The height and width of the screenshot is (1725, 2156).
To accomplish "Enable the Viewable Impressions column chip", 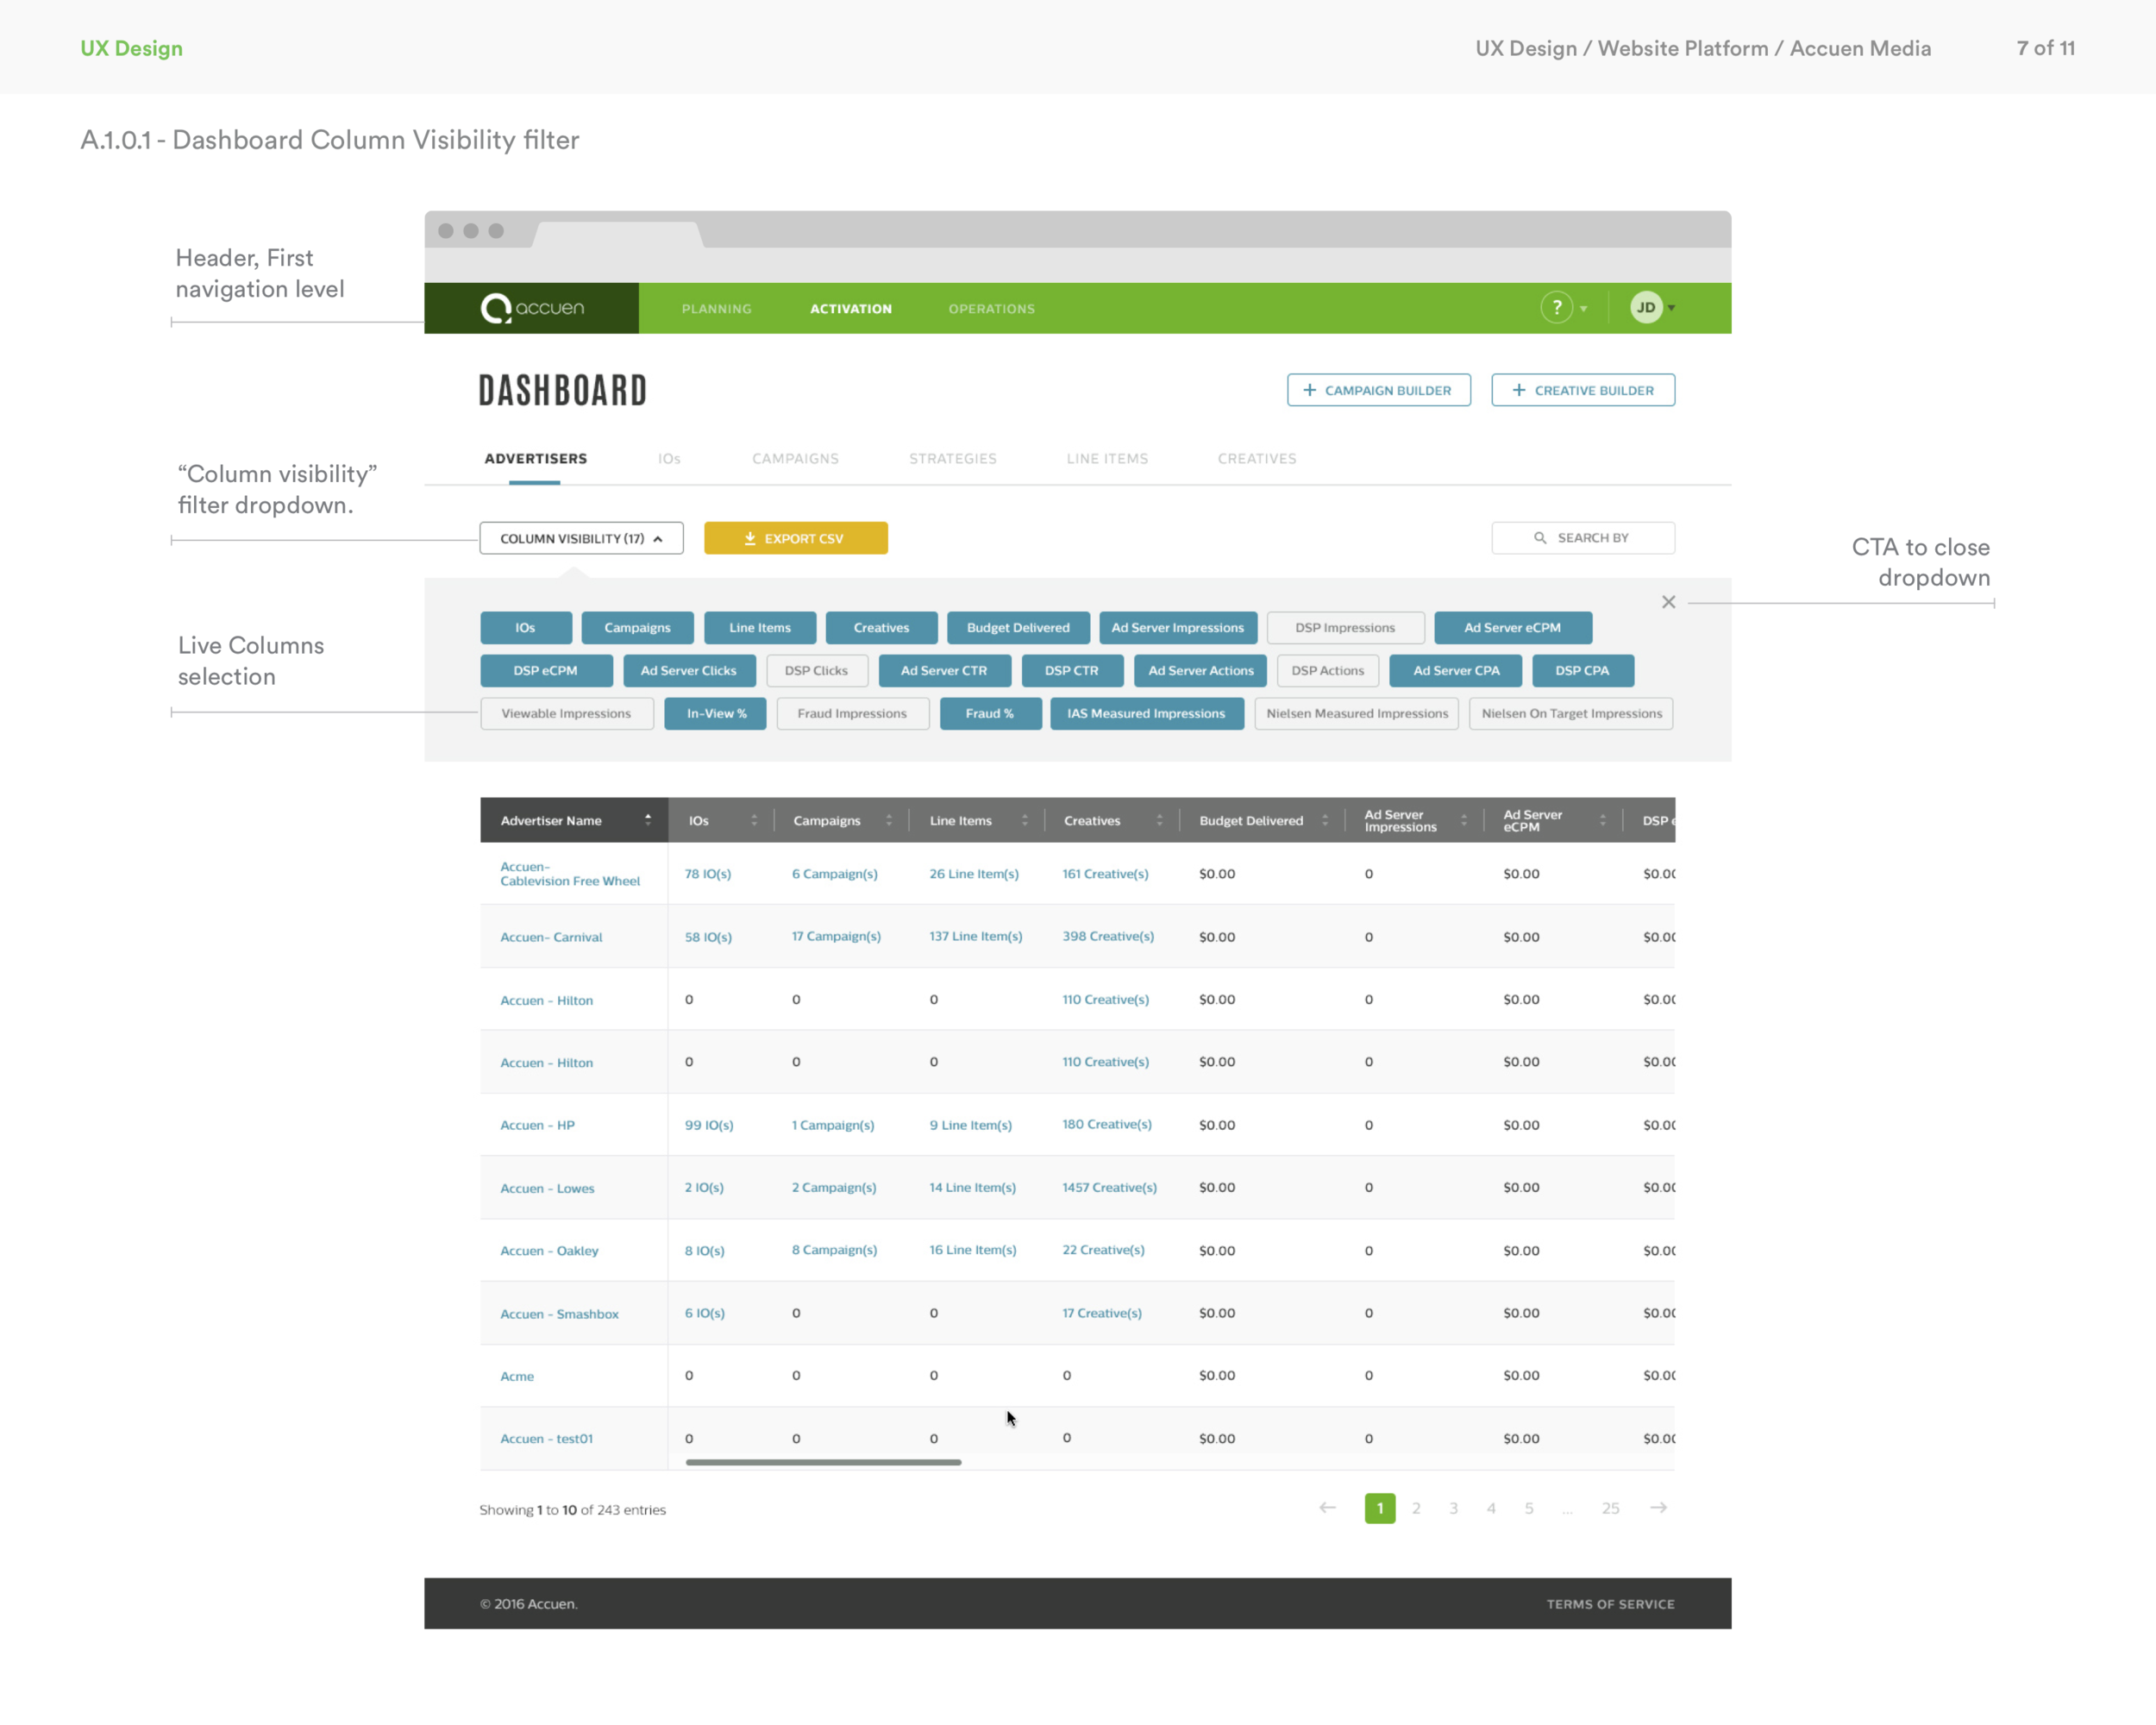I will [x=566, y=714].
